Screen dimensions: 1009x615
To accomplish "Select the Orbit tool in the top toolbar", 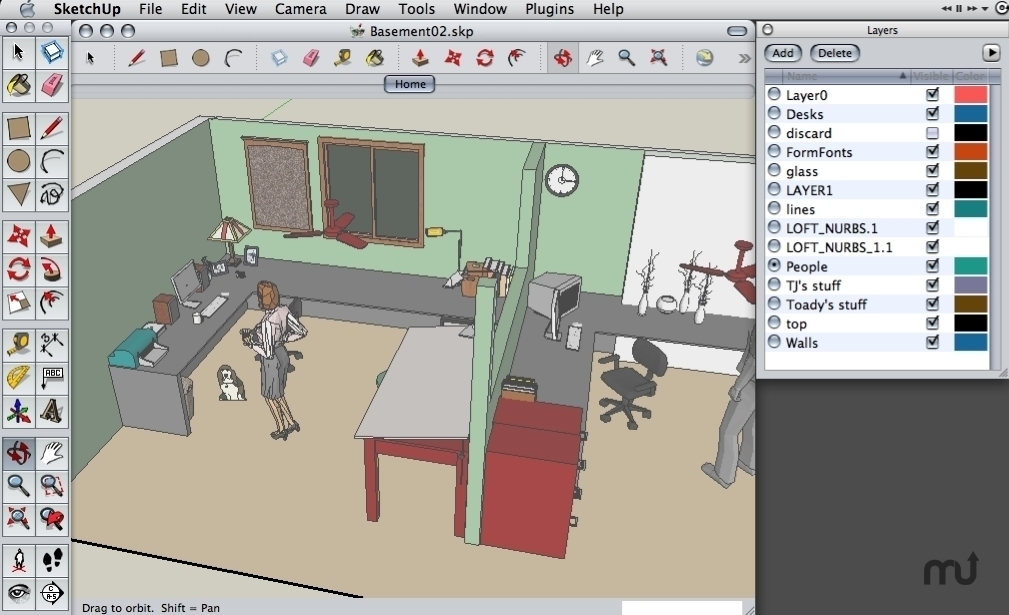I will 562,58.
